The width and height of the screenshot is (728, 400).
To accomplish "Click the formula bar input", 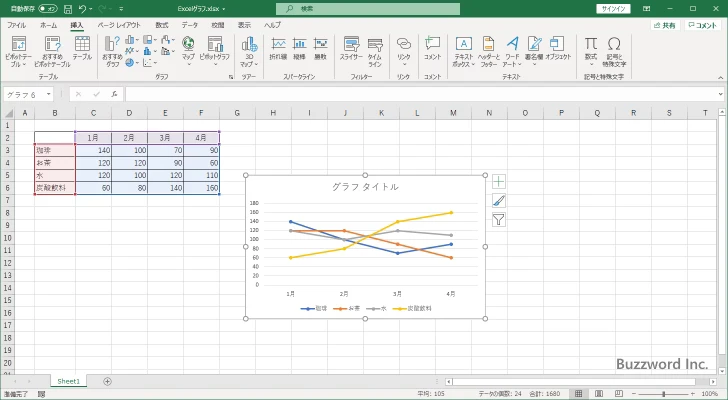I will tap(420, 94).
